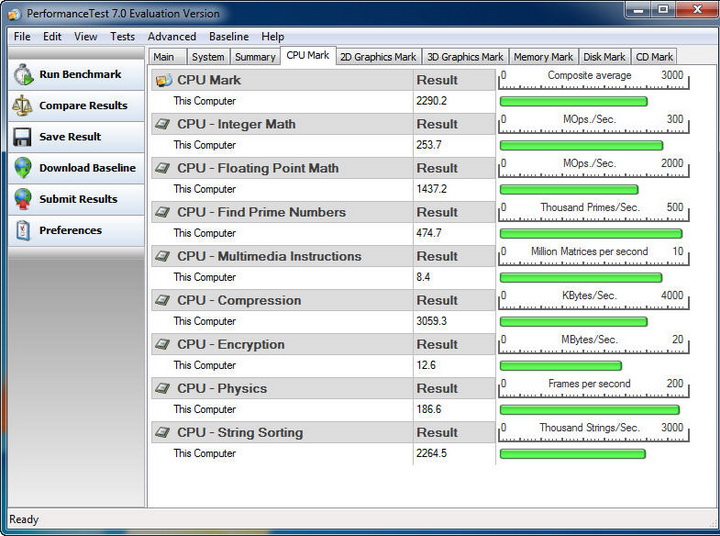
Task: Click the Save Result floppy disk icon
Action: (x=22, y=137)
